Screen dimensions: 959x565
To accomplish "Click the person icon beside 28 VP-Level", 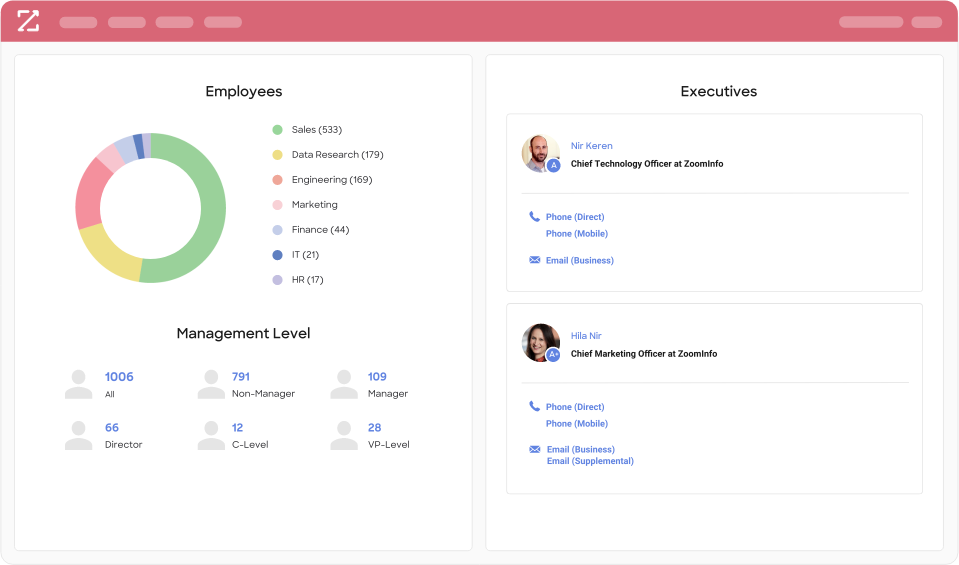I will coord(344,435).
